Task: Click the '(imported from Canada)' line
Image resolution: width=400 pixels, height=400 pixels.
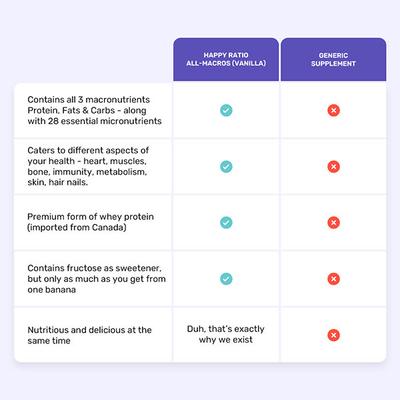Action: click(77, 228)
